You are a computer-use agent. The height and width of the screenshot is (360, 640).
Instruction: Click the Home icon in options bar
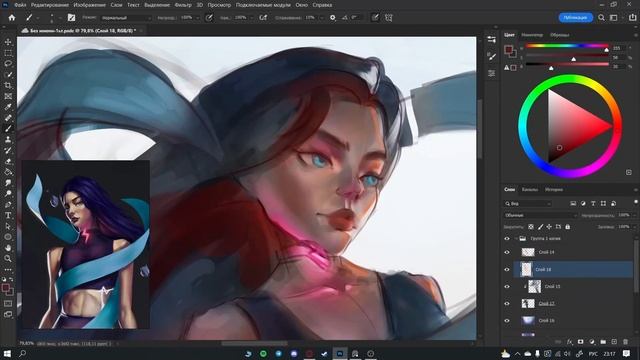coord(12,18)
